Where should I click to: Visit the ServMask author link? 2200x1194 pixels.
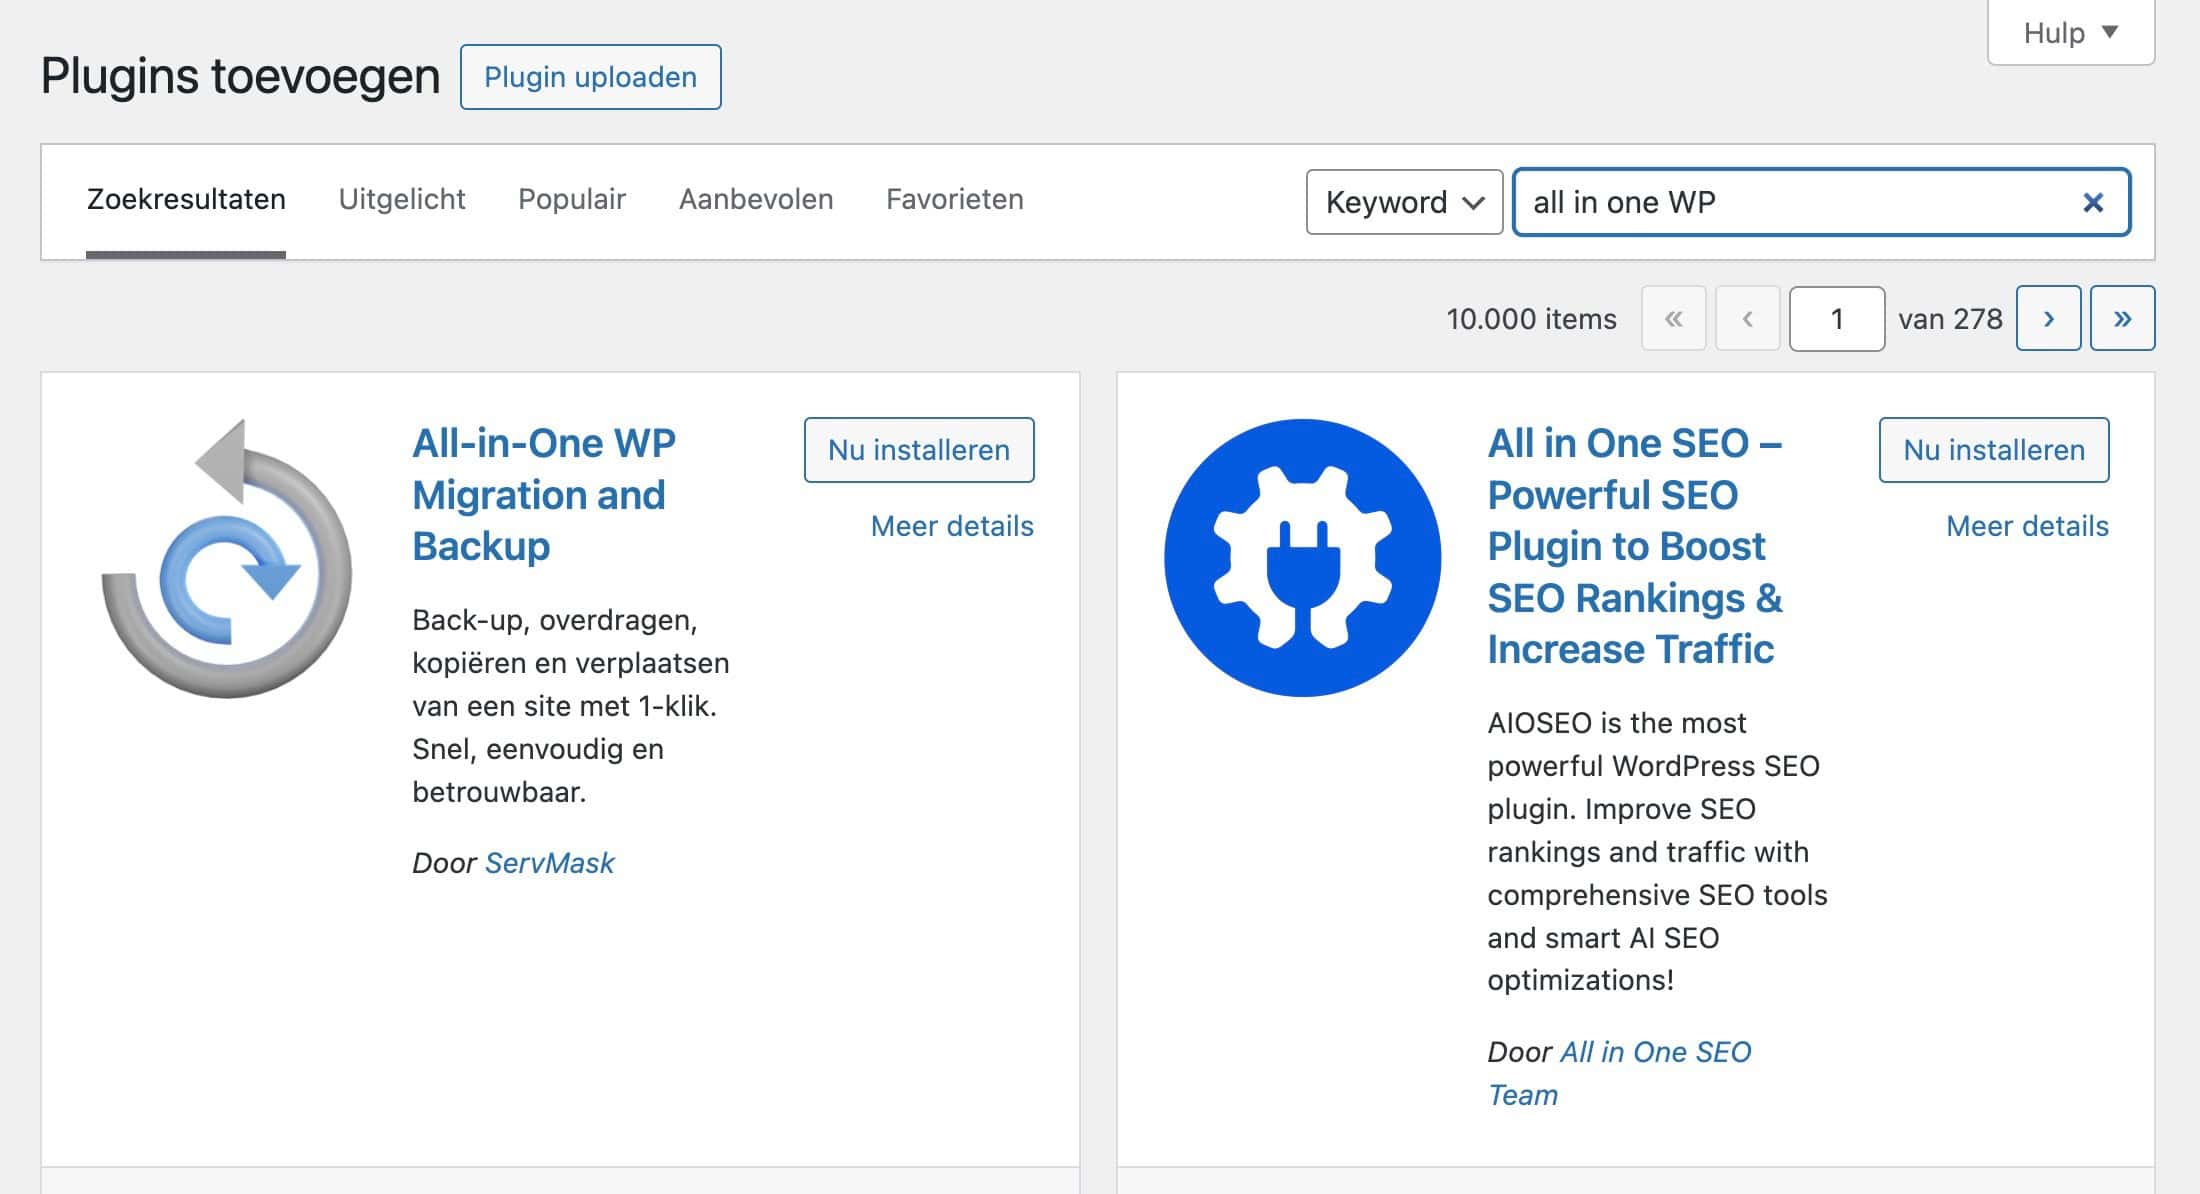click(549, 863)
